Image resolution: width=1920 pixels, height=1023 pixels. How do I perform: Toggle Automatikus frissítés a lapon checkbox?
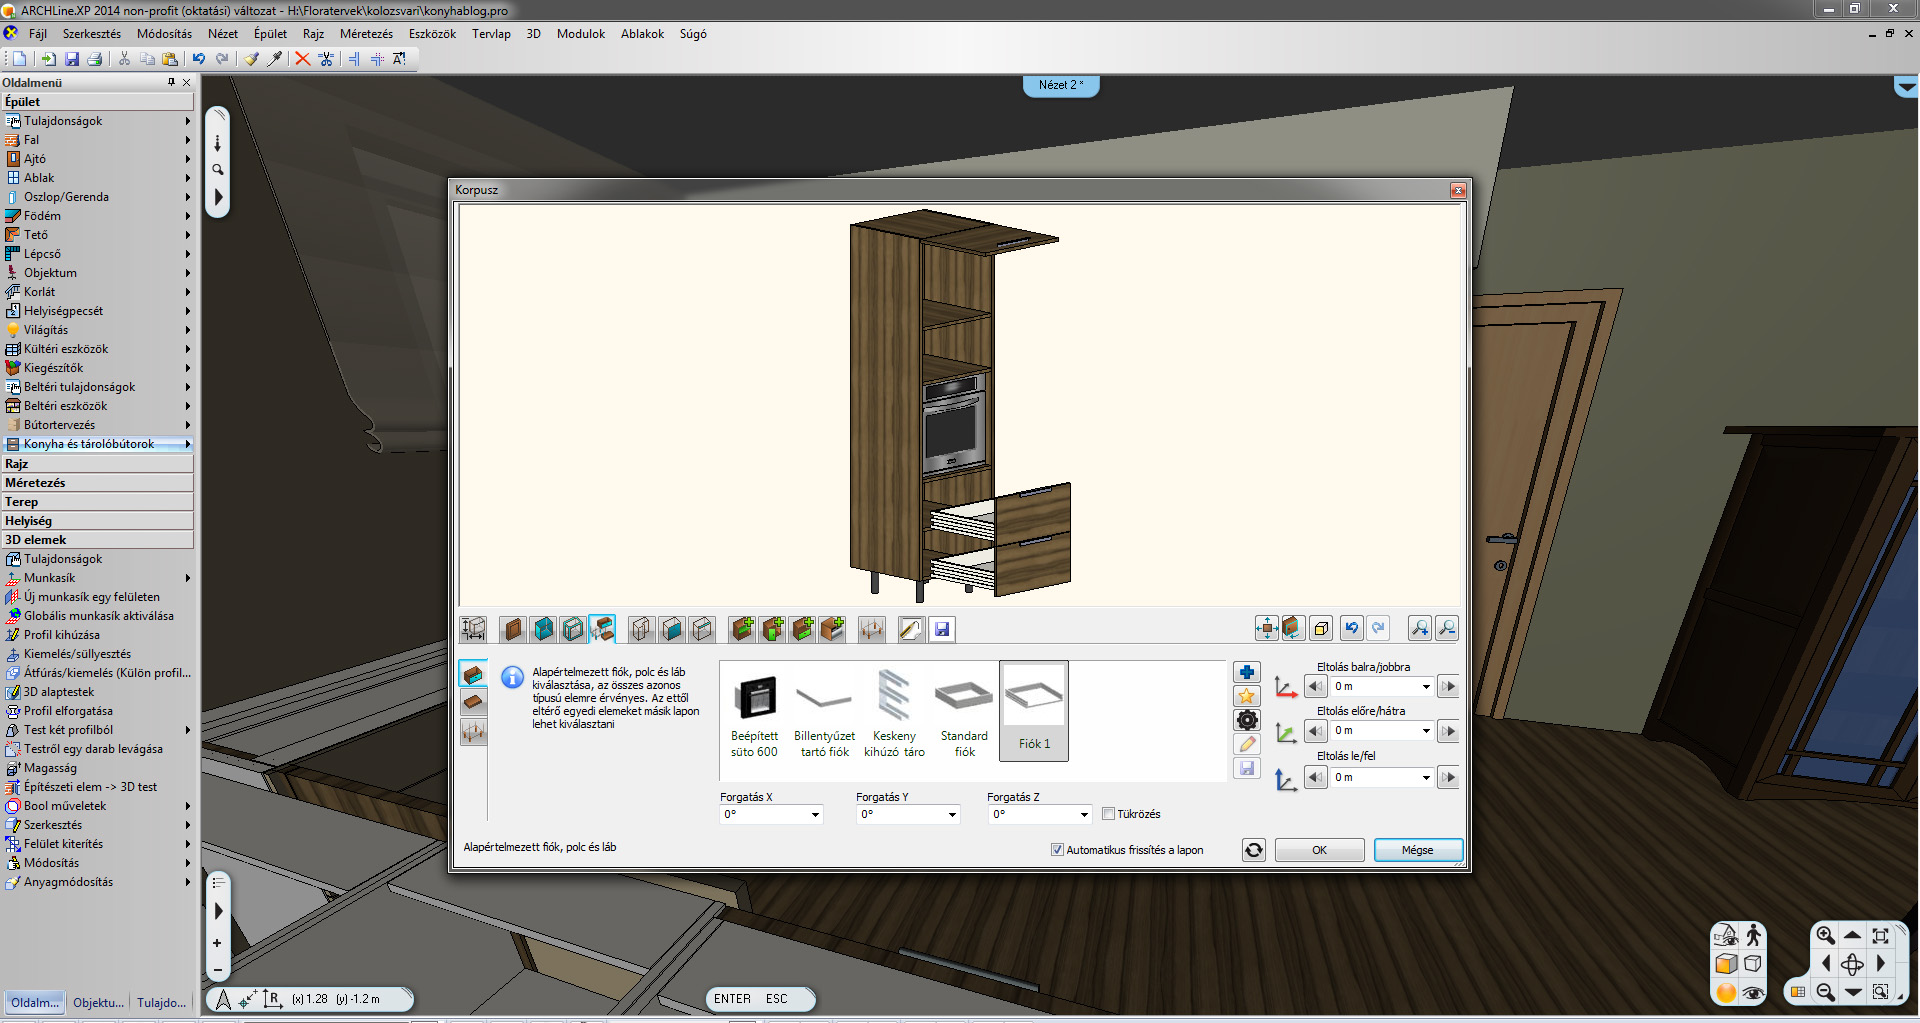click(1057, 850)
